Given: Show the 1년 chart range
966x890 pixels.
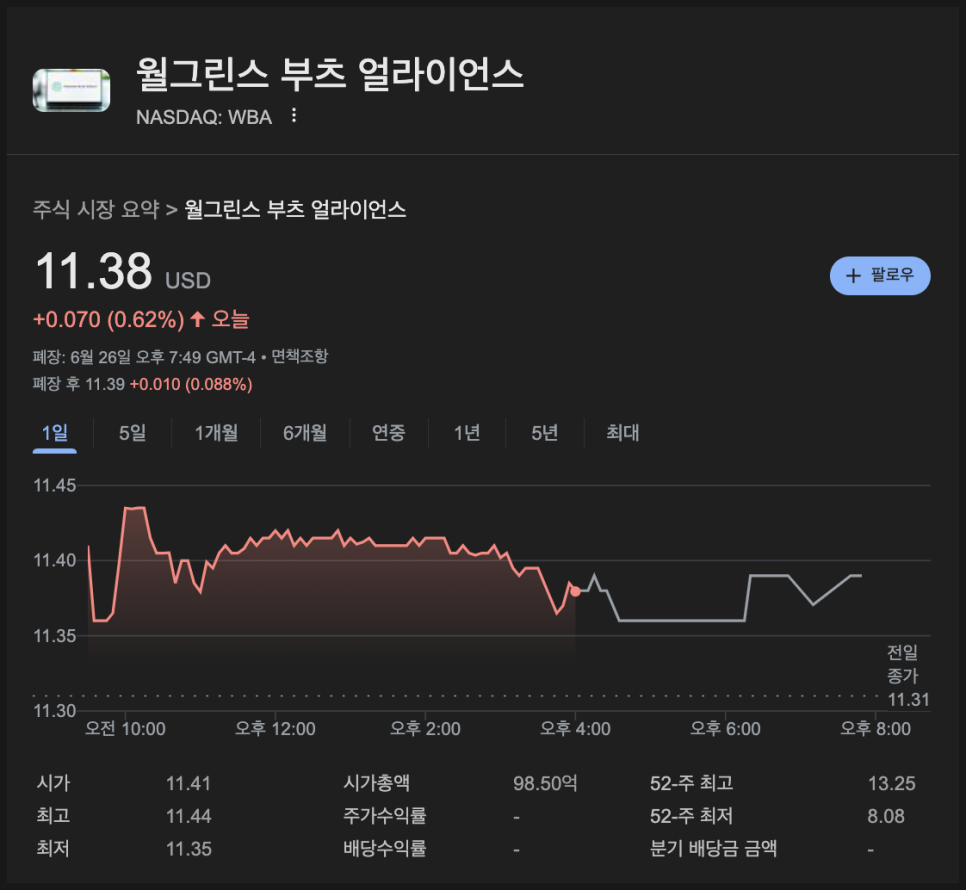Looking at the screenshot, I should 467,433.
